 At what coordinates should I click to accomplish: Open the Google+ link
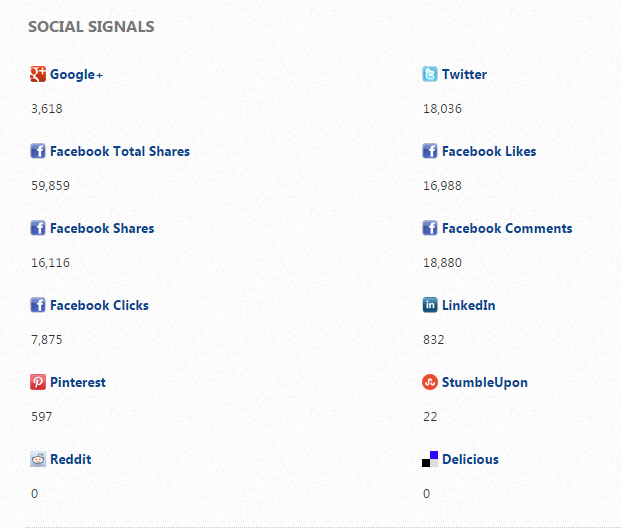(x=76, y=74)
